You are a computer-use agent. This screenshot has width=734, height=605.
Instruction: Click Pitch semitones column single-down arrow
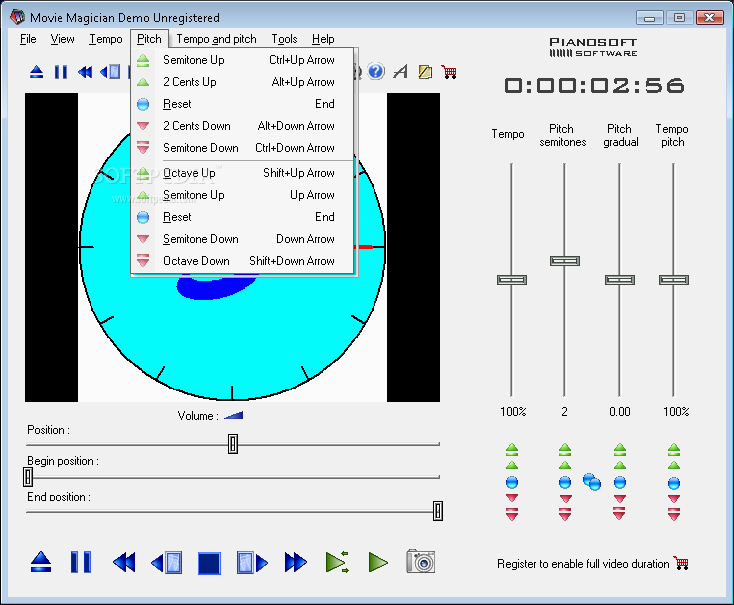click(565, 499)
